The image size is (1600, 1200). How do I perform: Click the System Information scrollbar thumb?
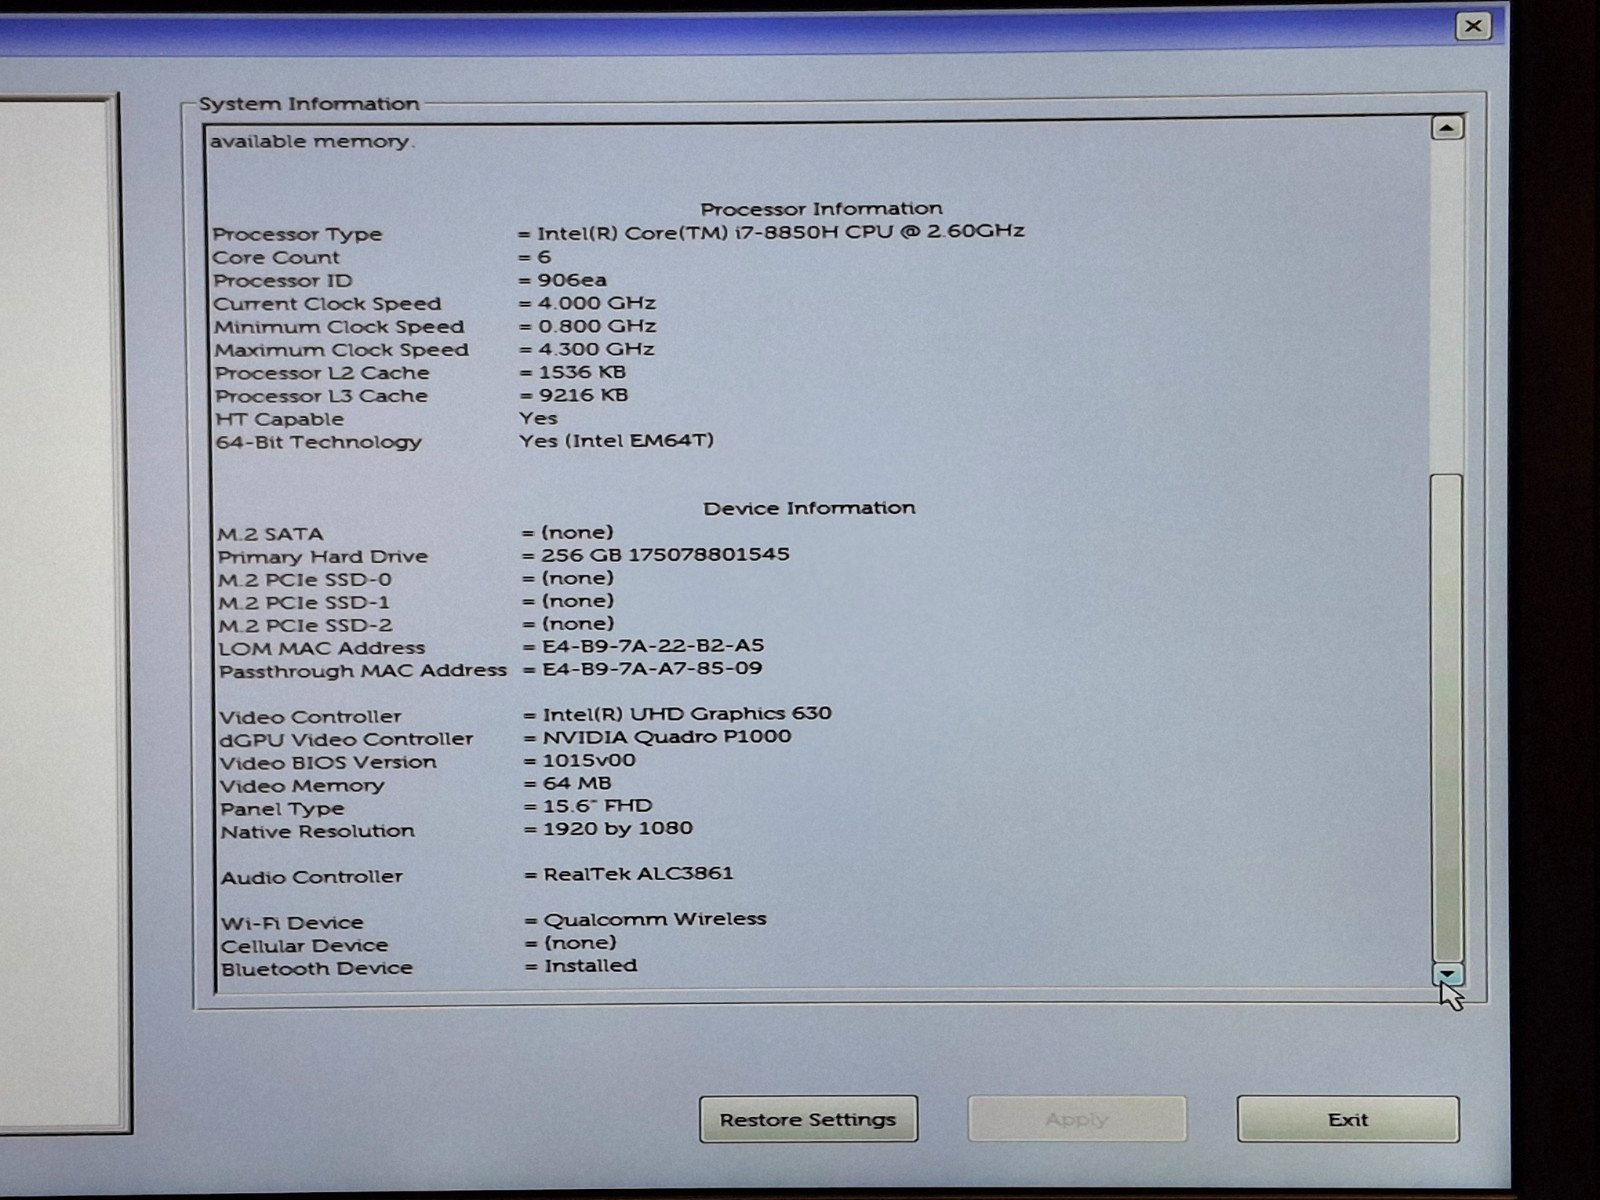coord(1447,717)
